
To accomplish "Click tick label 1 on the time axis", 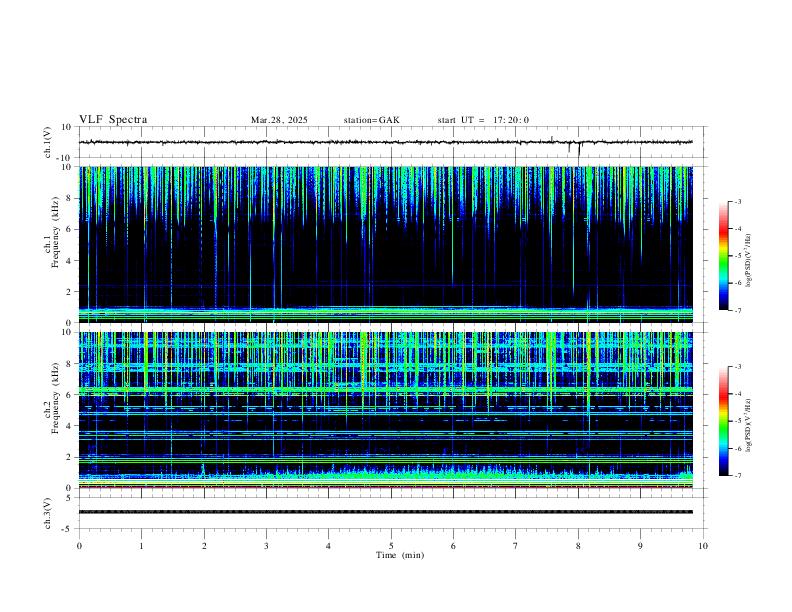I will tap(141, 546).
